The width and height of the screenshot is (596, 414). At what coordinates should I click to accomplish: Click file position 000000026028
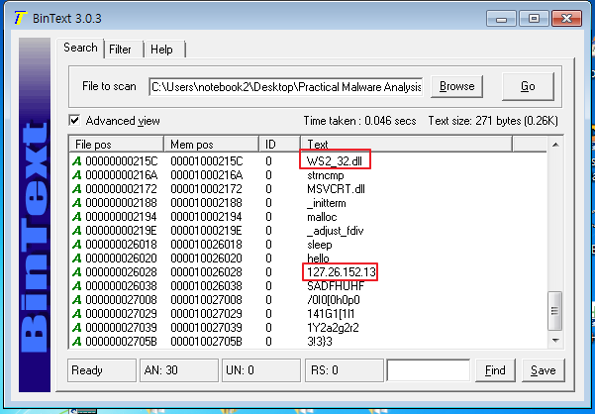tap(121, 272)
